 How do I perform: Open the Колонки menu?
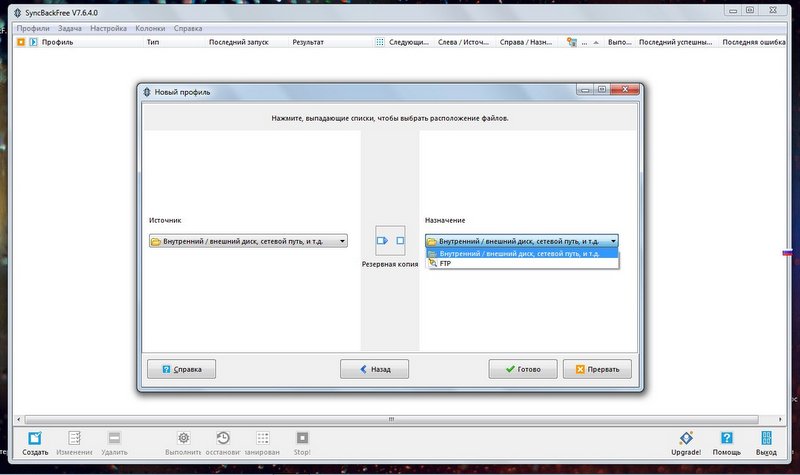pyautogui.click(x=150, y=29)
